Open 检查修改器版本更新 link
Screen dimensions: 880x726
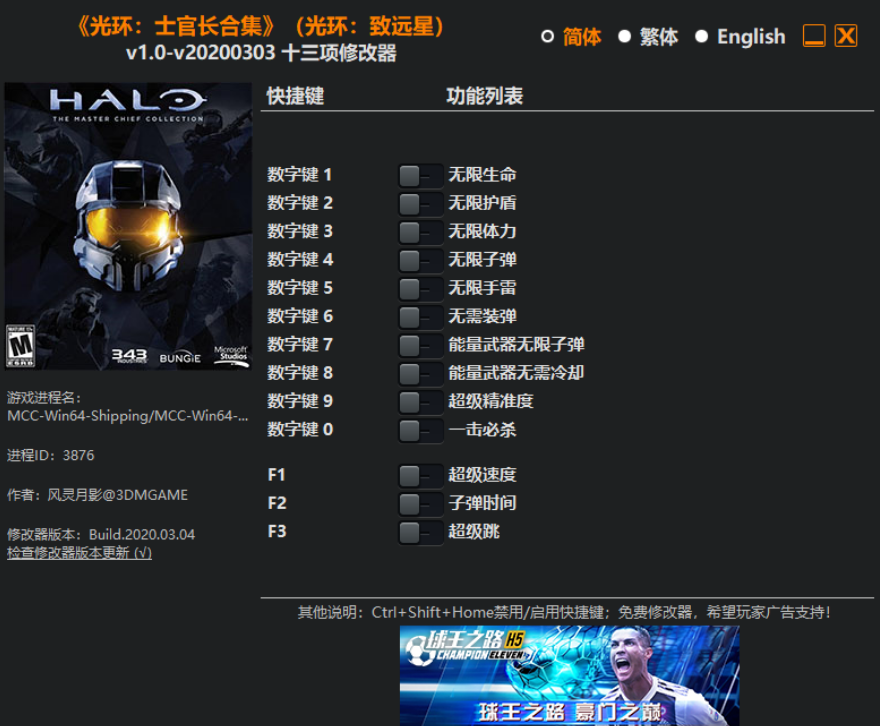79,553
